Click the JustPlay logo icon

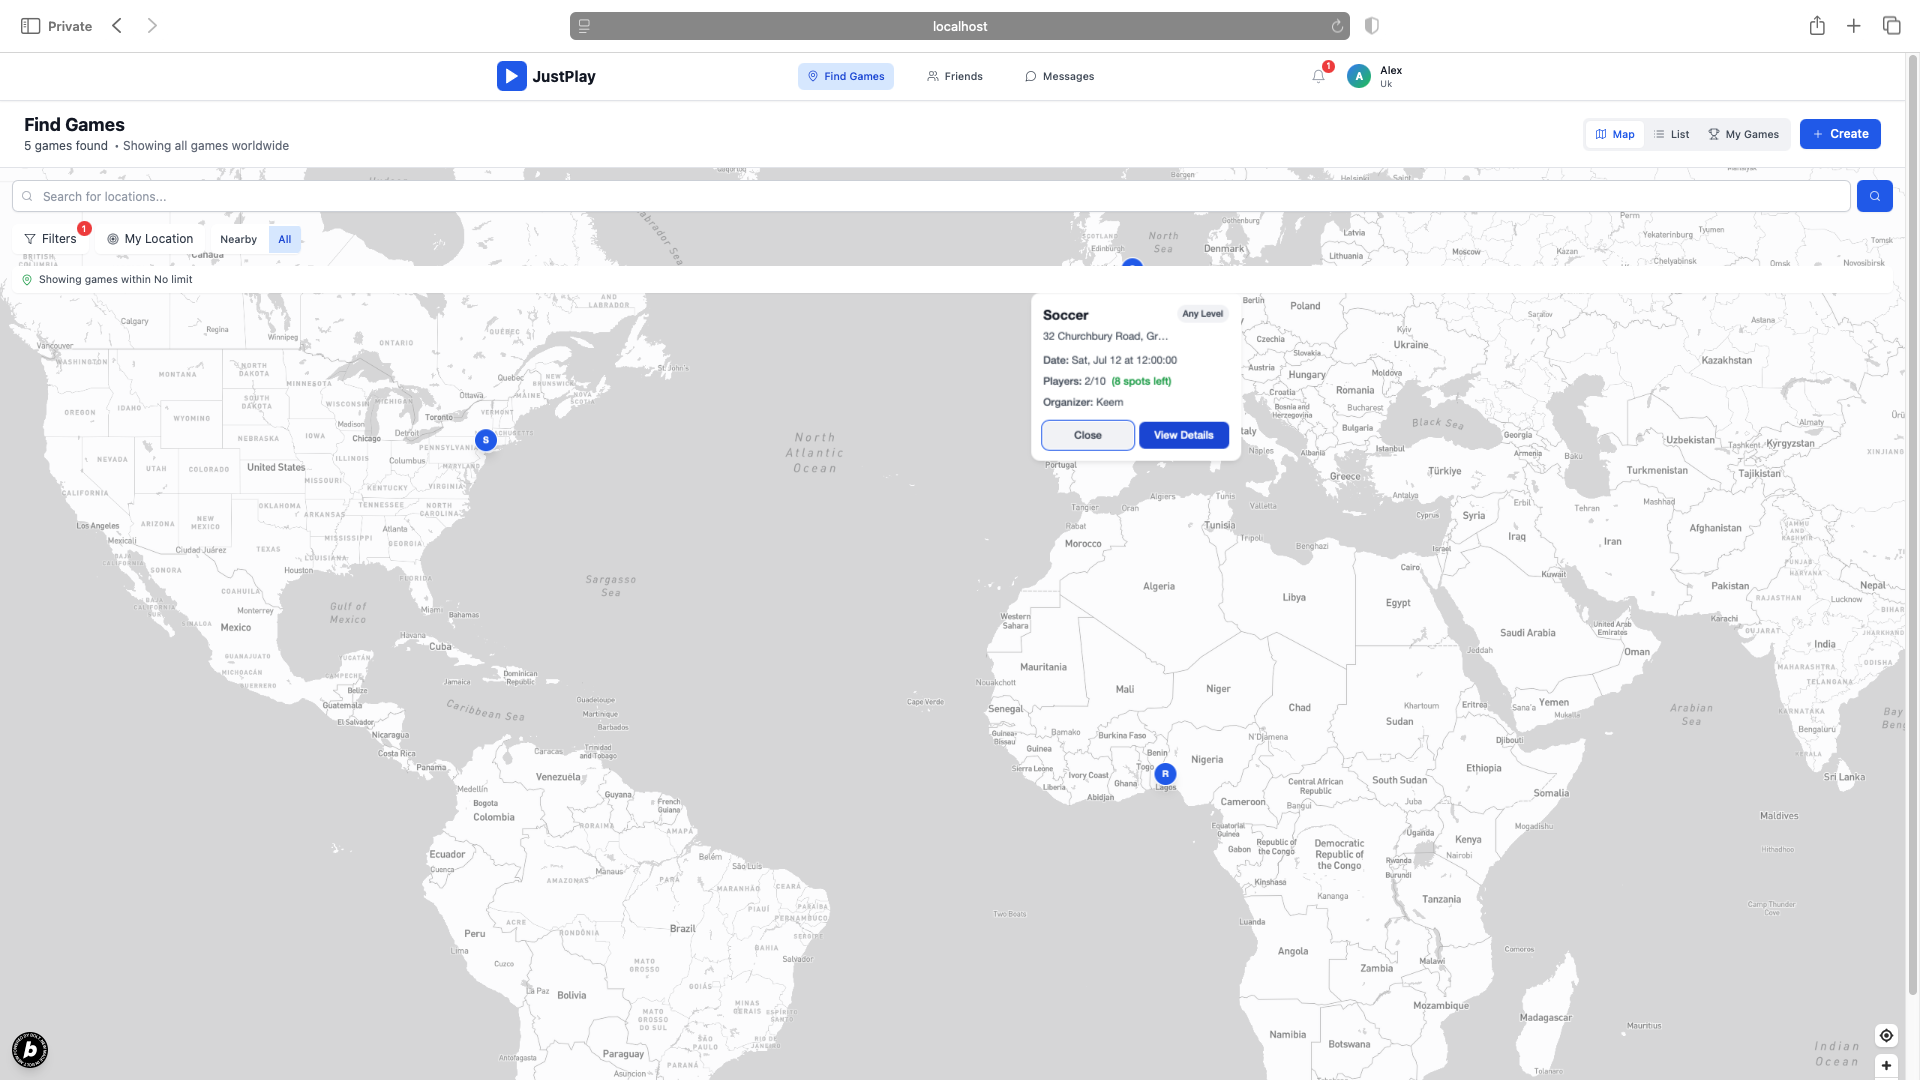pyautogui.click(x=511, y=76)
